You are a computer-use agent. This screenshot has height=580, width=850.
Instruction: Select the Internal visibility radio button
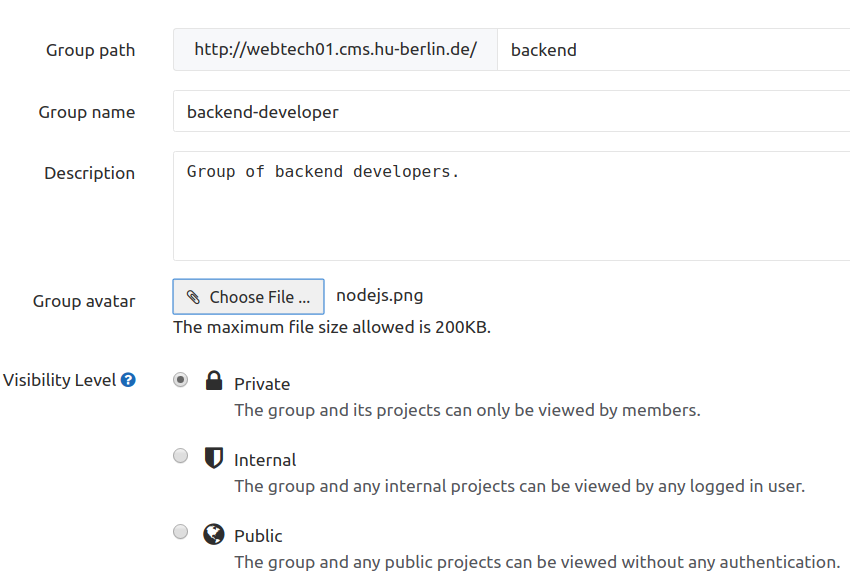tap(180, 456)
